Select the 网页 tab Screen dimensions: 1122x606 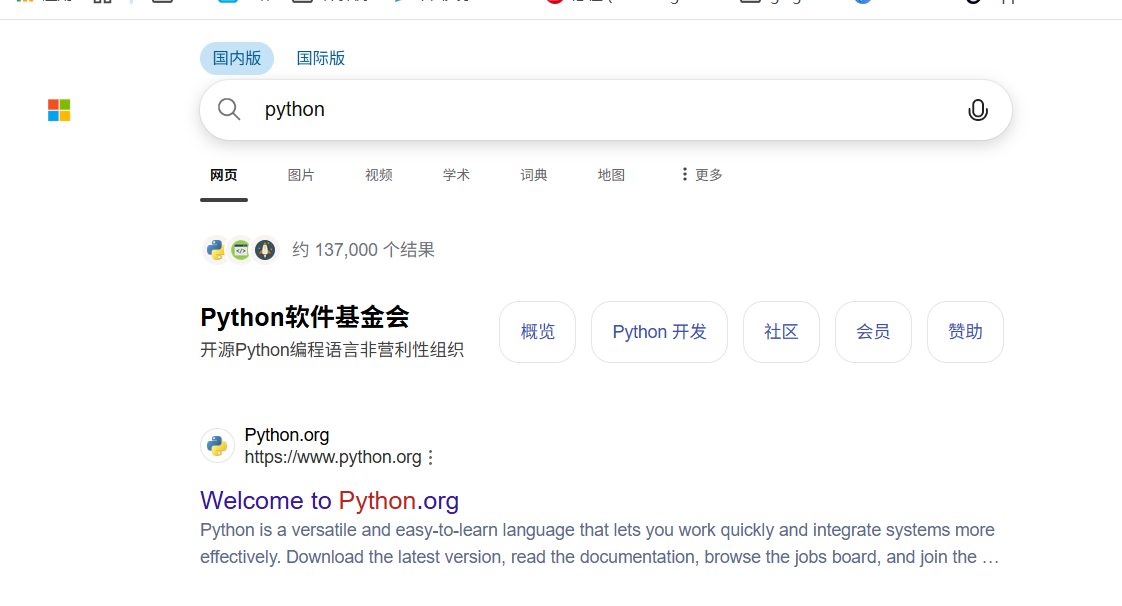tap(223, 175)
